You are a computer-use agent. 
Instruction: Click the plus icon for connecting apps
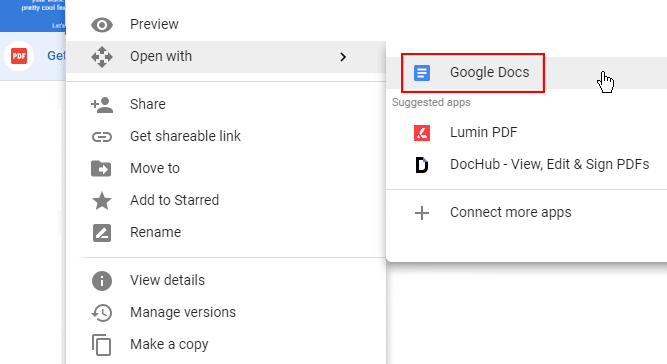(422, 213)
